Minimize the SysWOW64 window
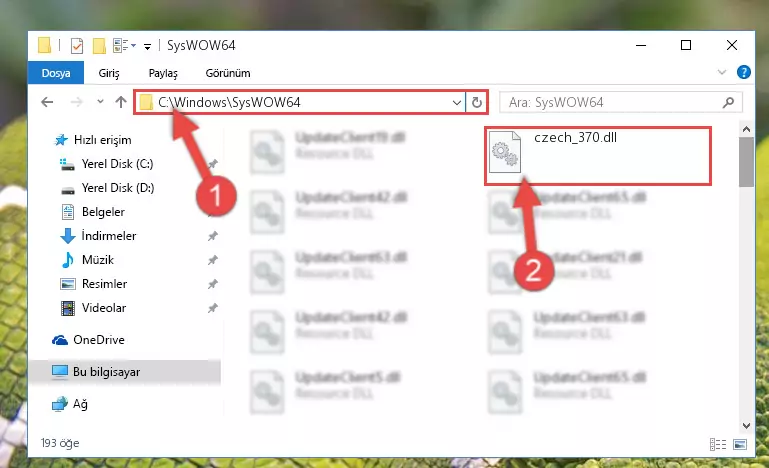The width and height of the screenshot is (769, 468). (x=641, y=46)
